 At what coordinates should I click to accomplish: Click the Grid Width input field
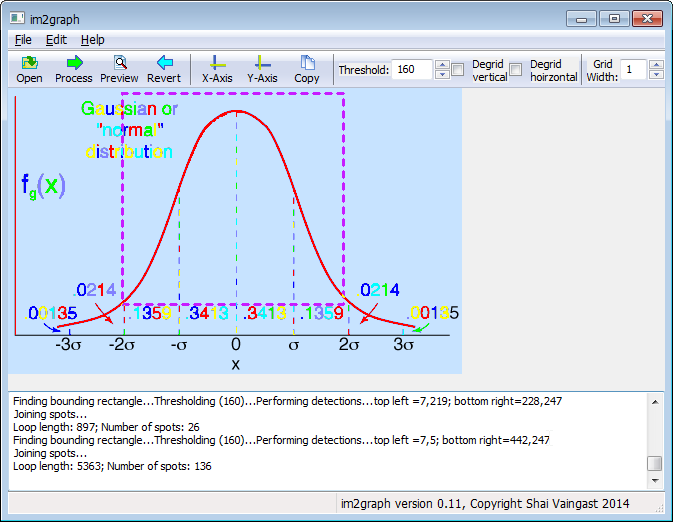click(633, 70)
